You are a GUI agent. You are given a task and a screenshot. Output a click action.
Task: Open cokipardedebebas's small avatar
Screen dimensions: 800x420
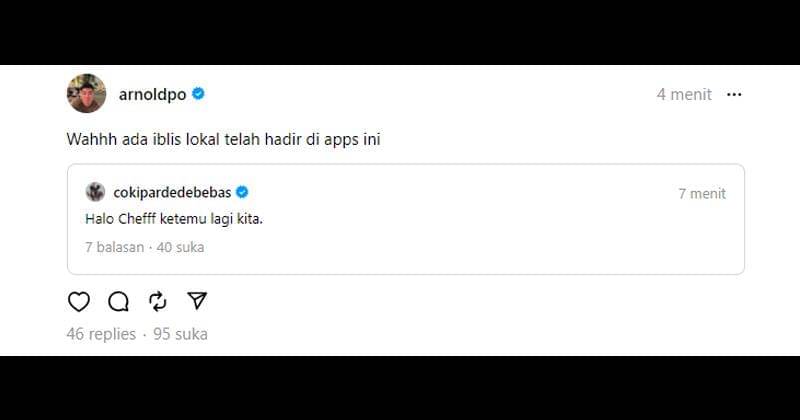click(x=95, y=192)
